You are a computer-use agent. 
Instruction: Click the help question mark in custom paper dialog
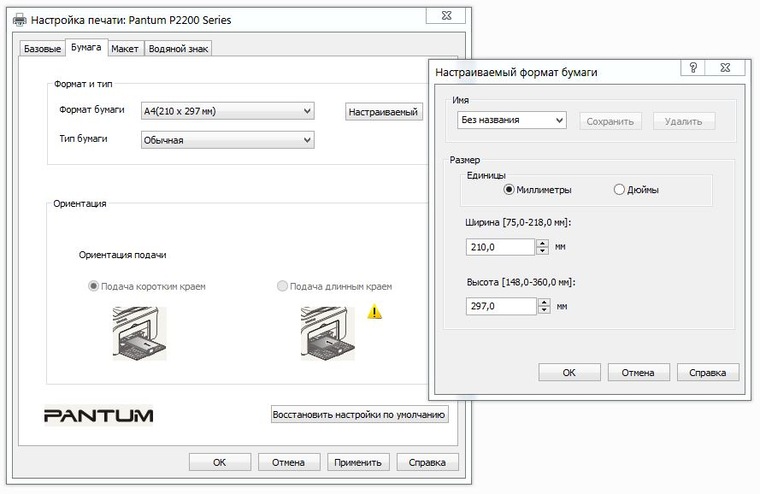click(x=693, y=67)
